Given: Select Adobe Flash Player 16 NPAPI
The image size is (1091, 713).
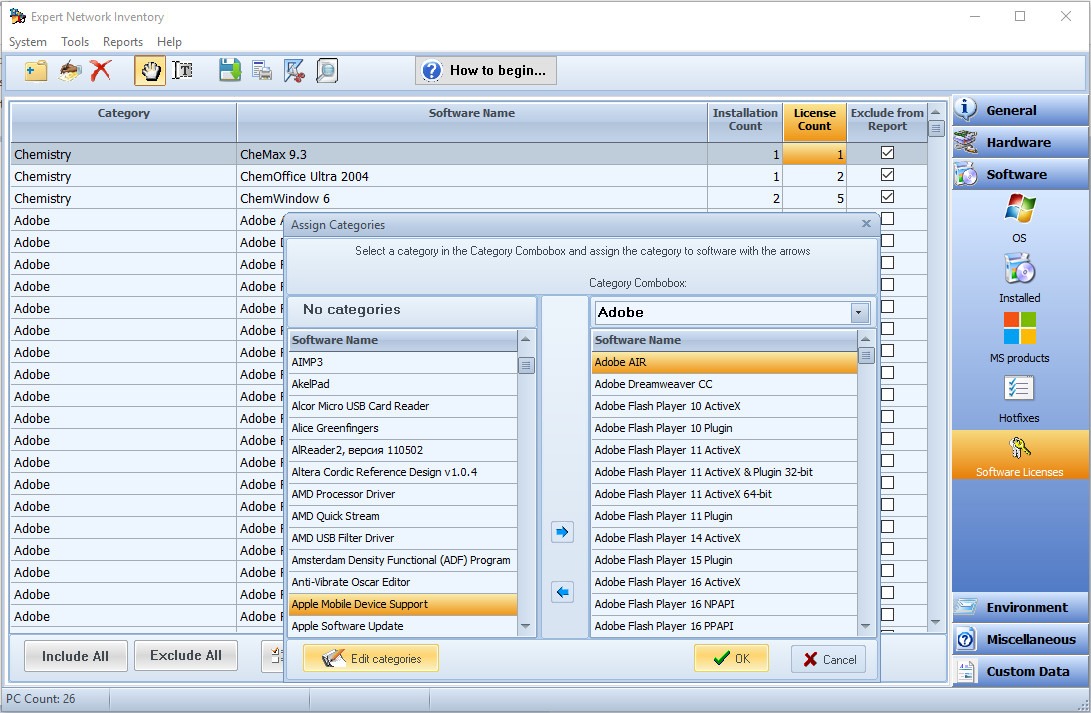Looking at the screenshot, I should (724, 604).
